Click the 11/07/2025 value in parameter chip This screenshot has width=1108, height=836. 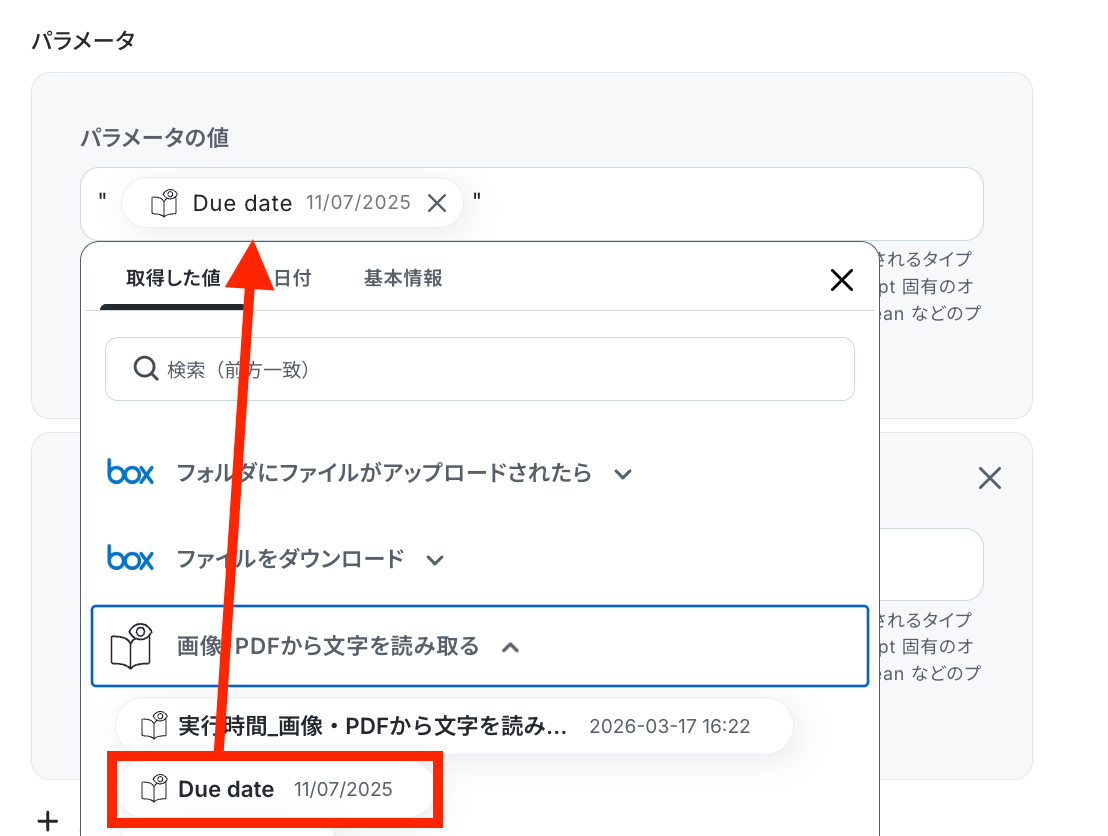pos(358,203)
